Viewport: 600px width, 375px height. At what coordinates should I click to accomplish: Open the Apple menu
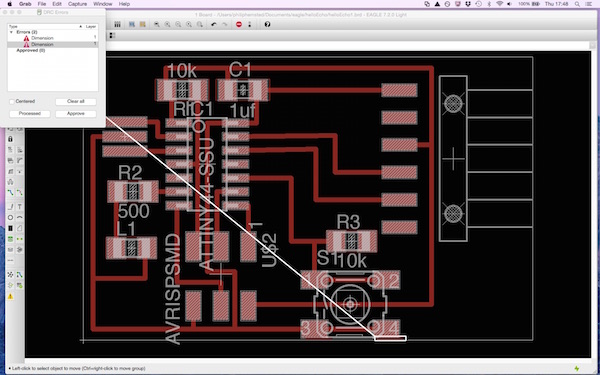[10, 4]
